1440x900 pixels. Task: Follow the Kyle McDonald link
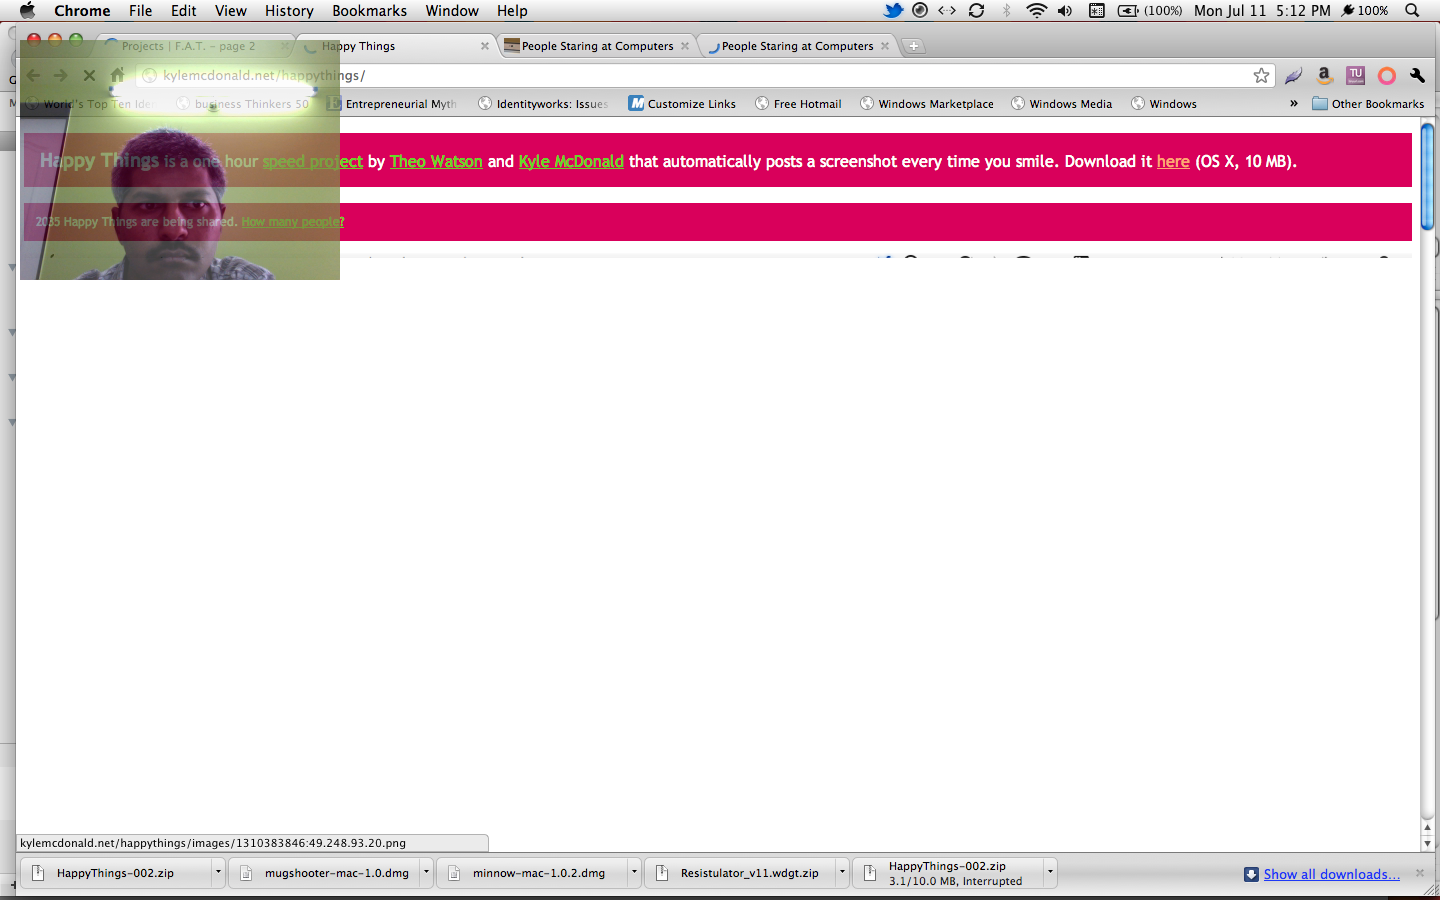pos(571,161)
